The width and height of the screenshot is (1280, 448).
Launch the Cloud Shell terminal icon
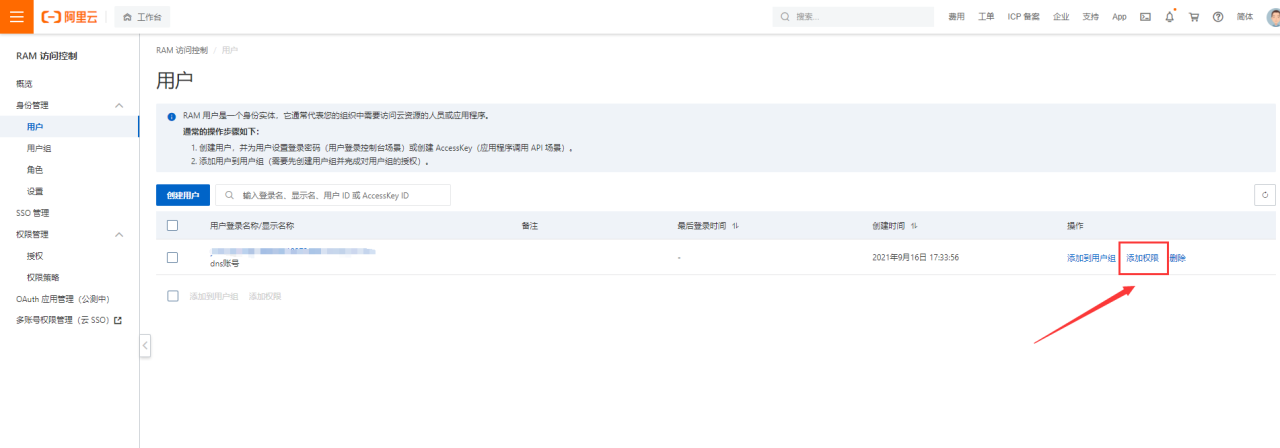point(1145,17)
